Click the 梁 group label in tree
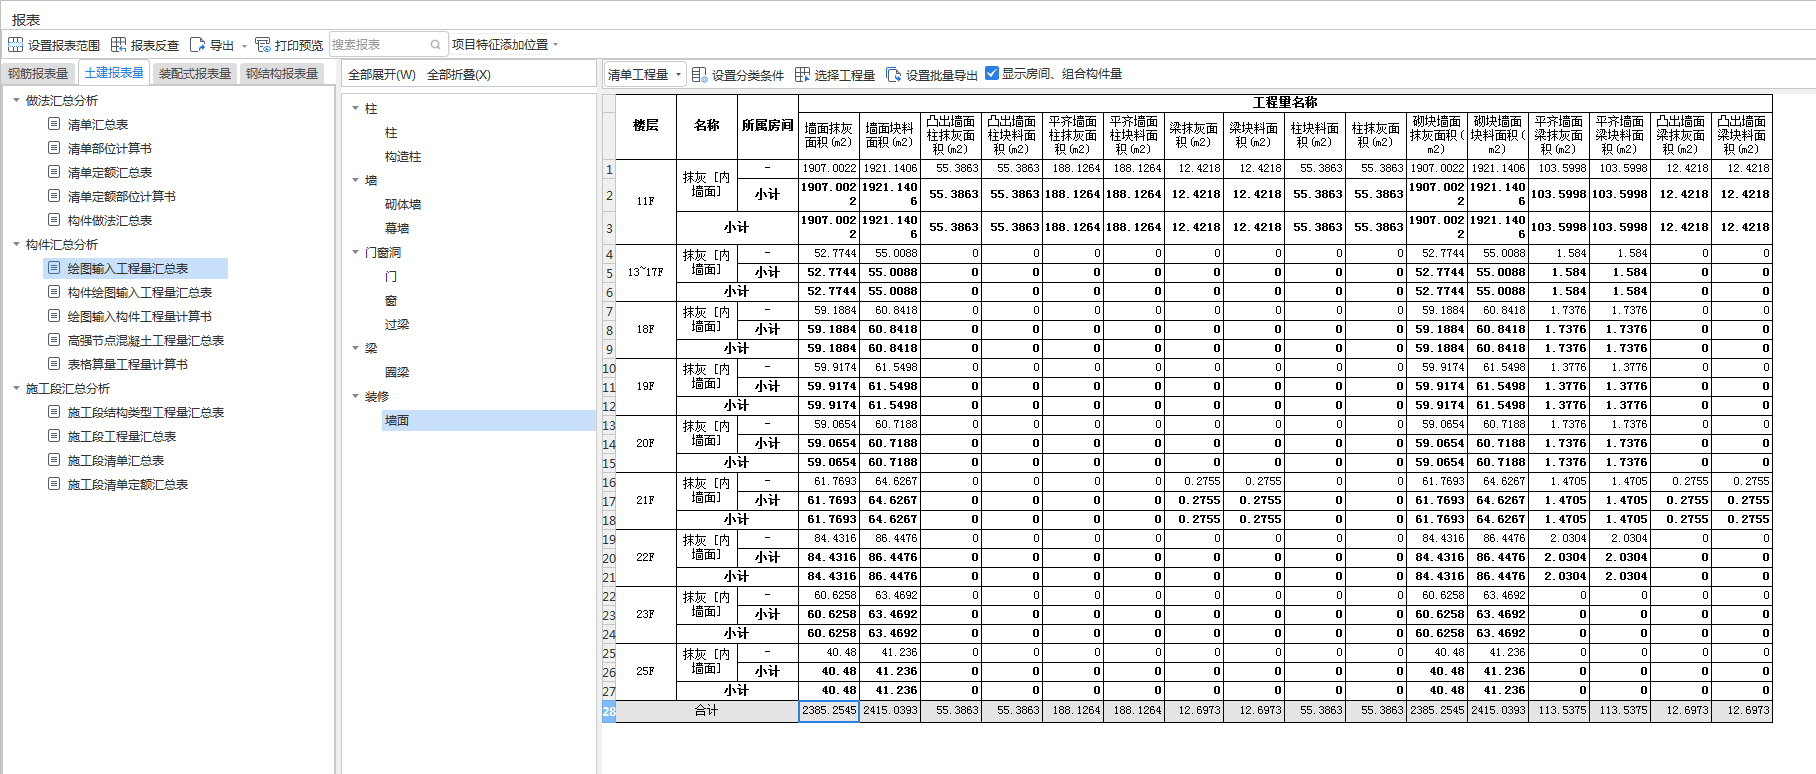The width and height of the screenshot is (1816, 774). coord(371,348)
